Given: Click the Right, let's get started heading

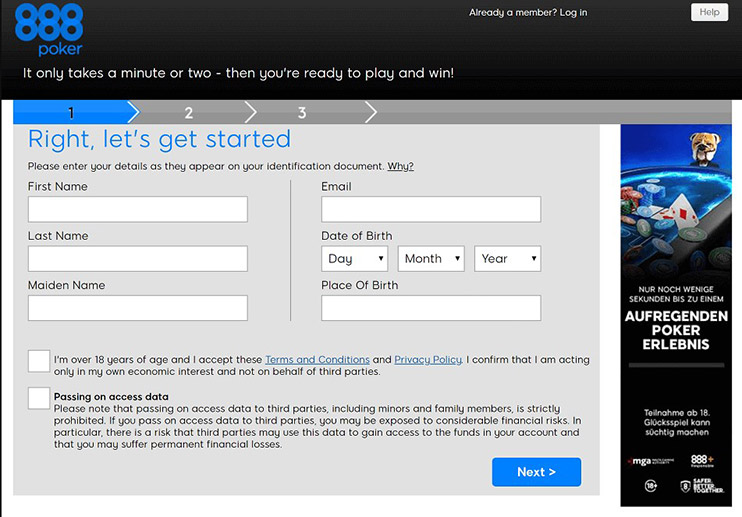Looking at the screenshot, I should coord(159,139).
